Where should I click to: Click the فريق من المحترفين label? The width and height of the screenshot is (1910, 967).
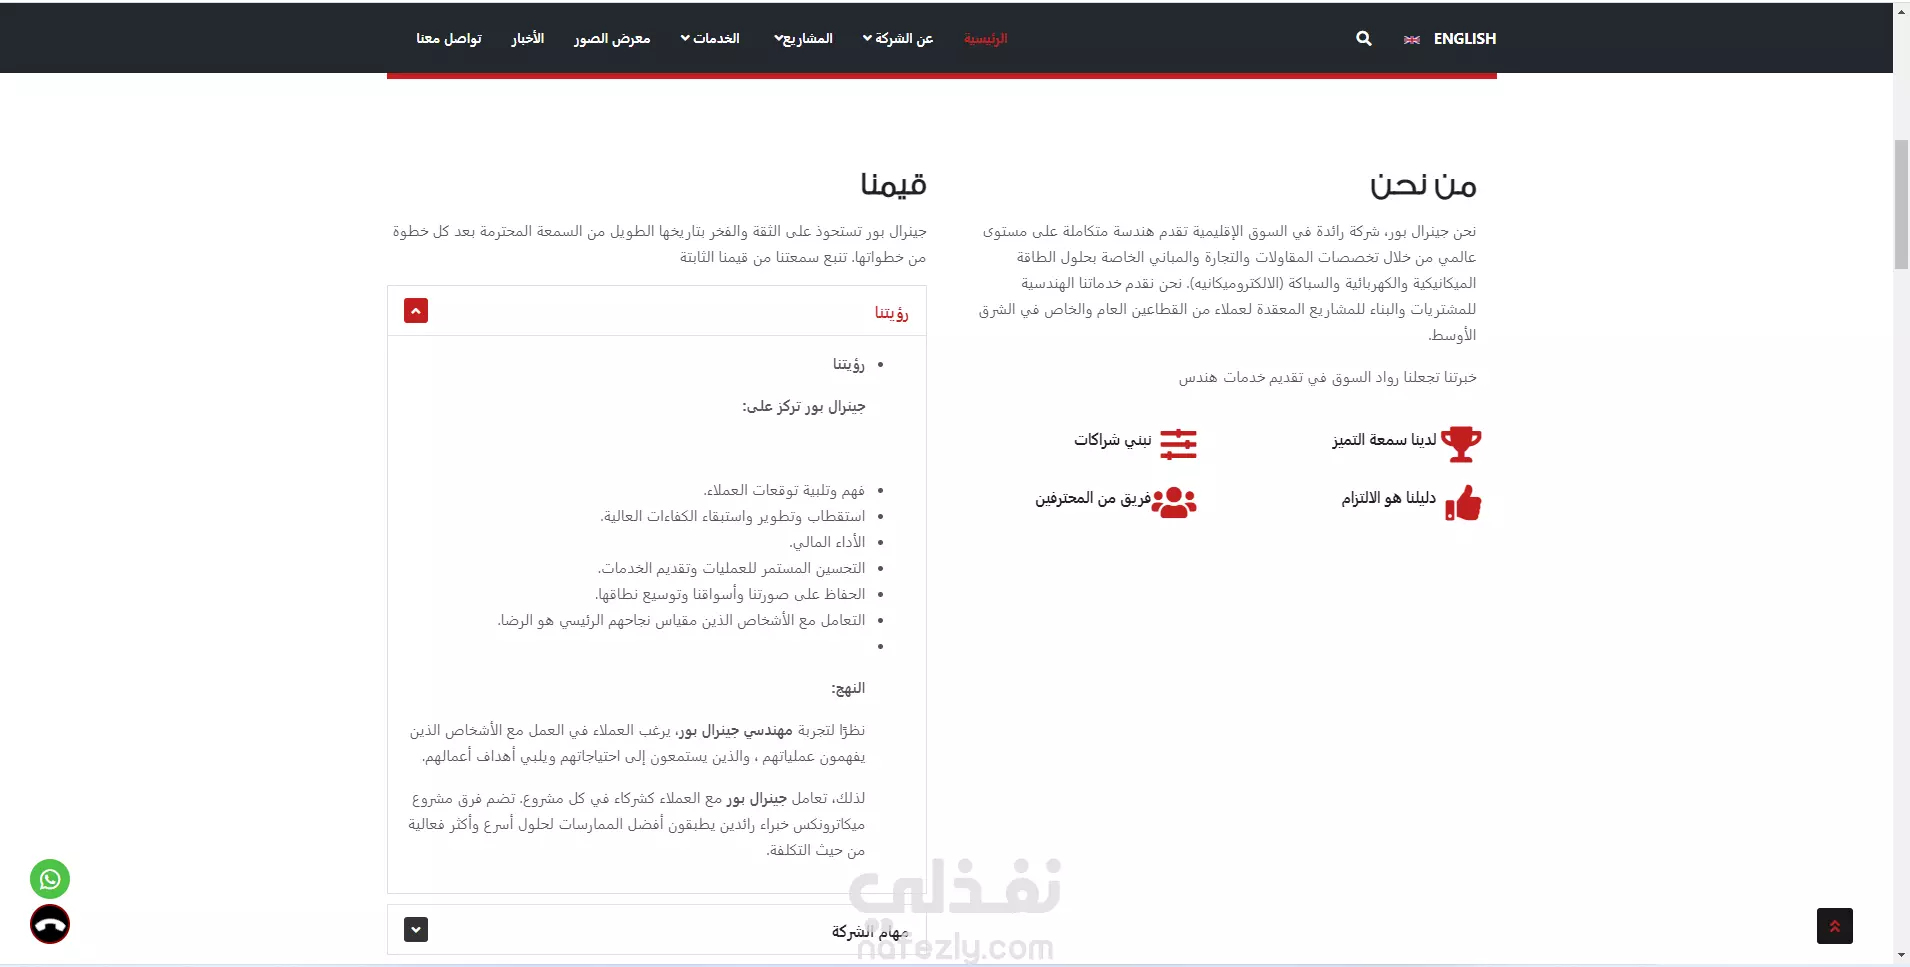[x=1093, y=498]
